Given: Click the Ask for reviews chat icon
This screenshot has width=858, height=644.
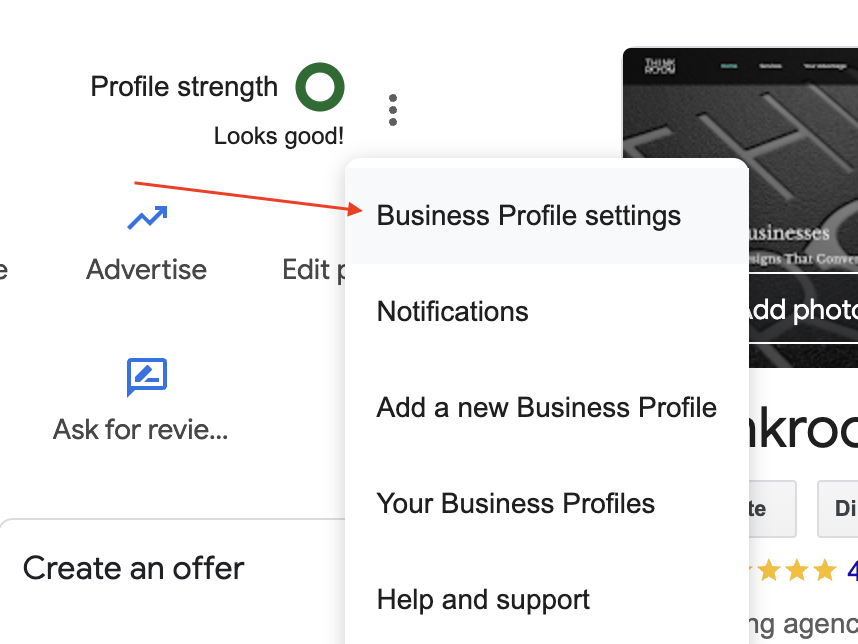Looking at the screenshot, I should point(147,377).
